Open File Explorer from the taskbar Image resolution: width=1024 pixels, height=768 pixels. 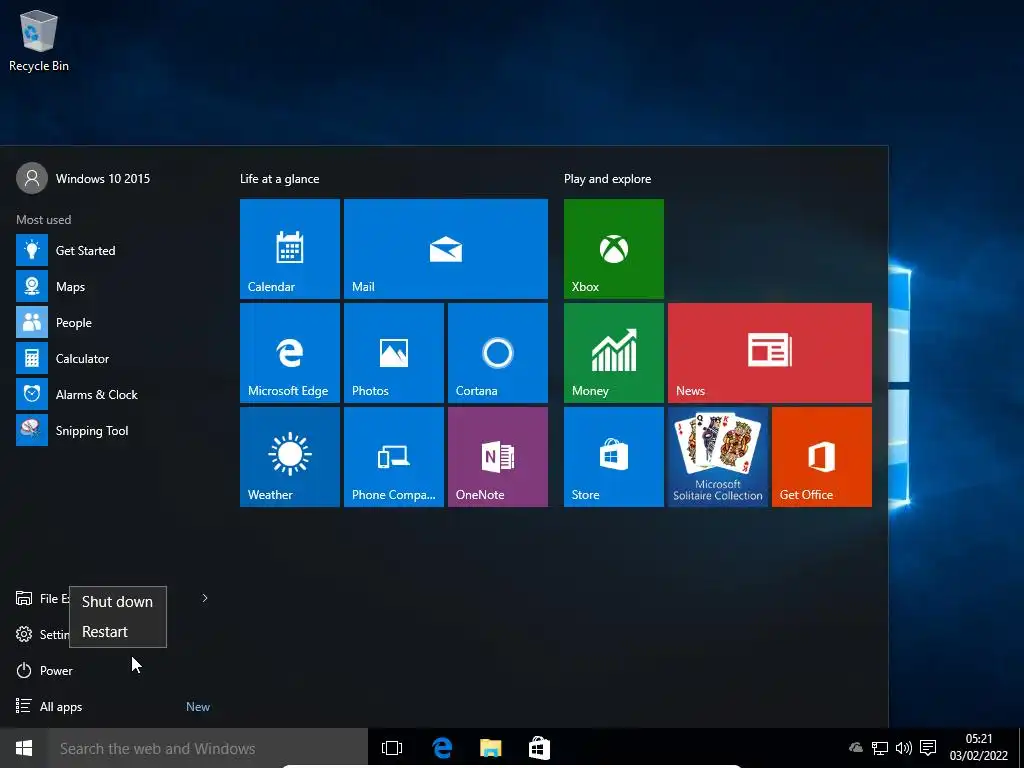pyautogui.click(x=490, y=748)
